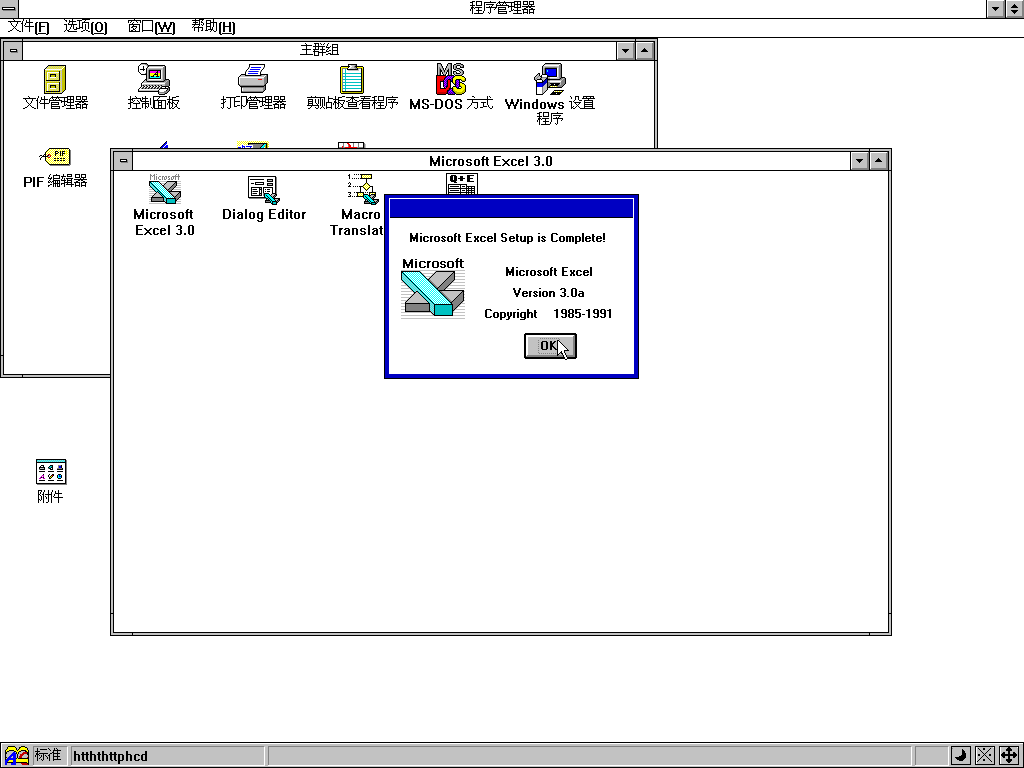1024x768 pixels.
Task: Open the 剪贴板查看程序 clipboard viewer icon
Action: click(x=352, y=79)
